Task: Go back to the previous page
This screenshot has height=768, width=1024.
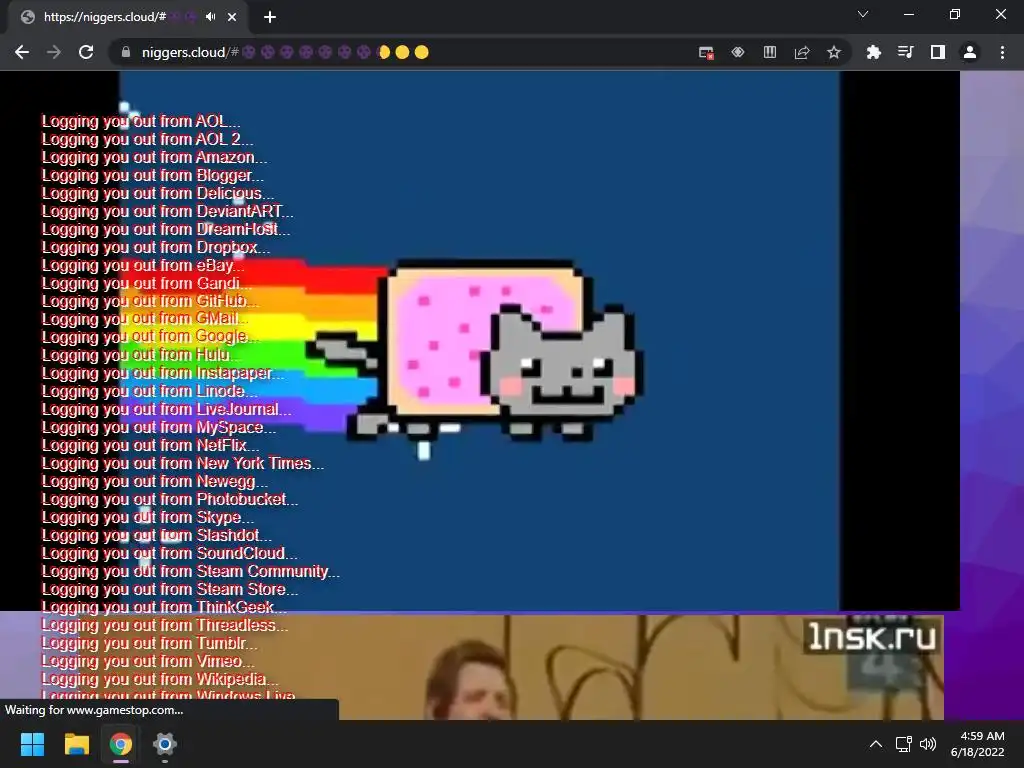Action: coord(22,52)
